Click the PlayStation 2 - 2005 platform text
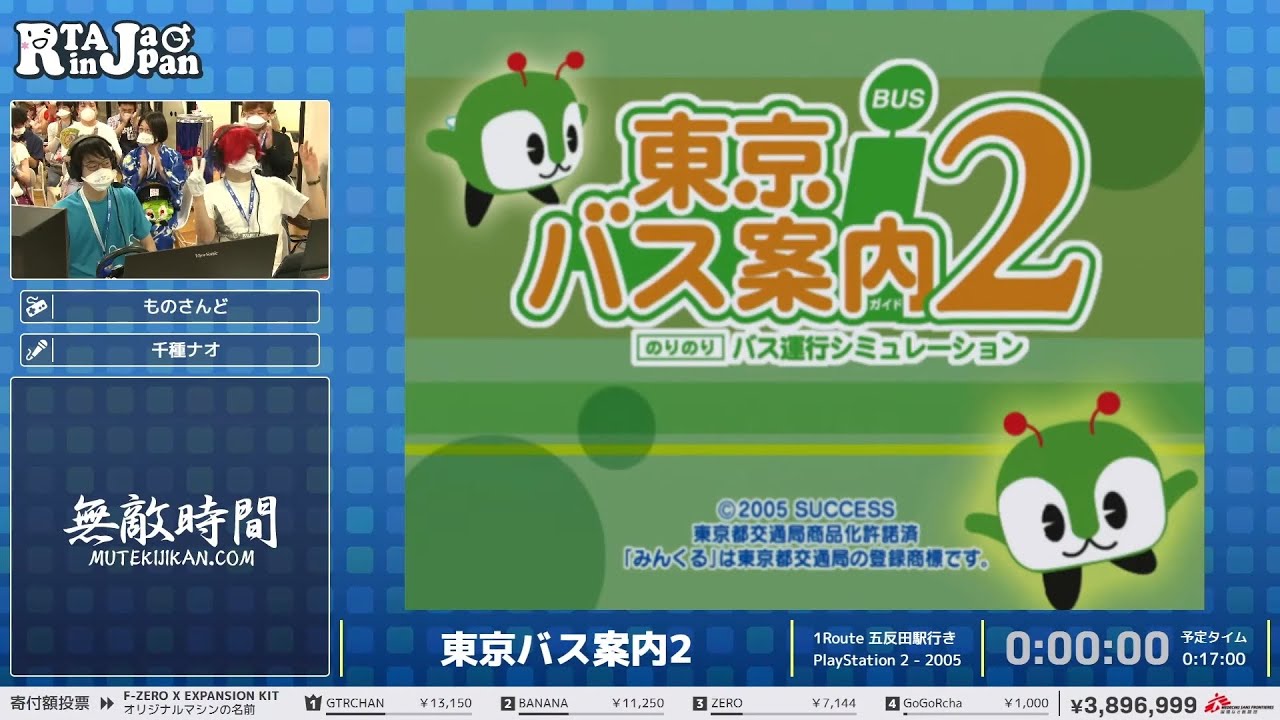Image resolution: width=1280 pixels, height=720 pixels. [x=887, y=660]
